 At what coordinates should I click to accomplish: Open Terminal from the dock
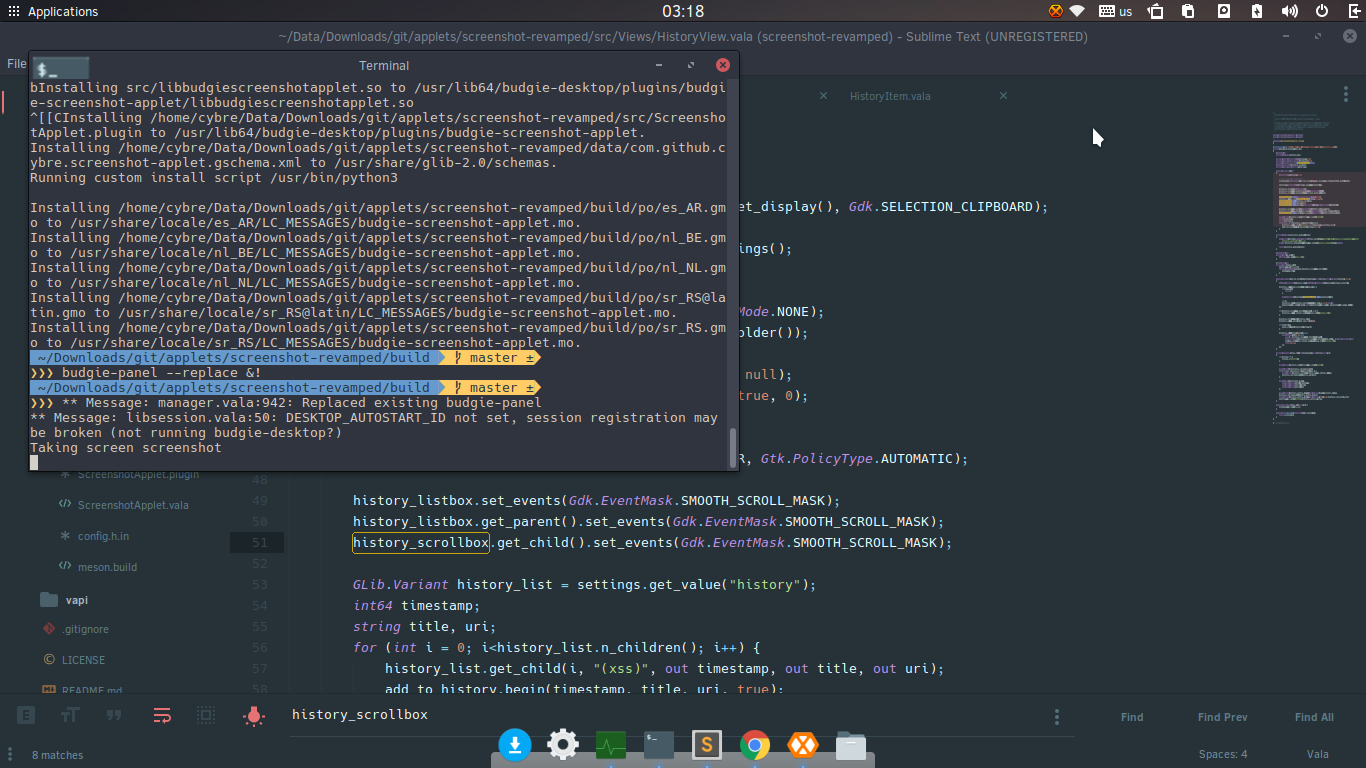pos(659,744)
